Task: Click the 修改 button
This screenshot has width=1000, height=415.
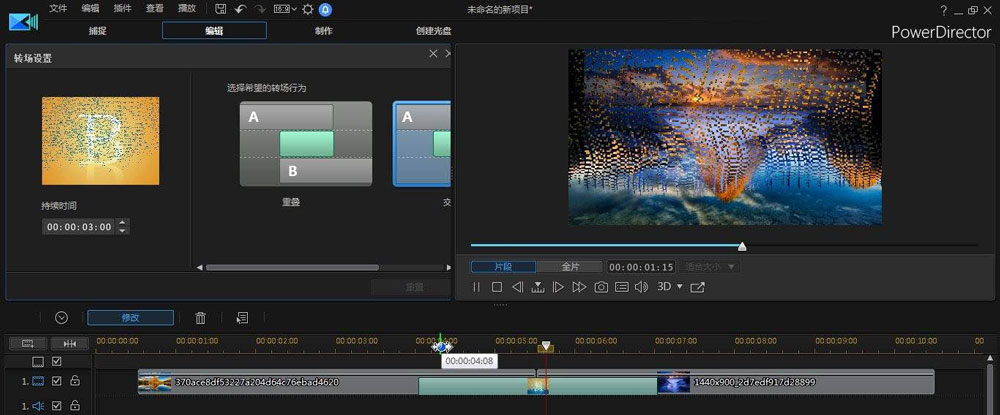Action: (x=130, y=318)
